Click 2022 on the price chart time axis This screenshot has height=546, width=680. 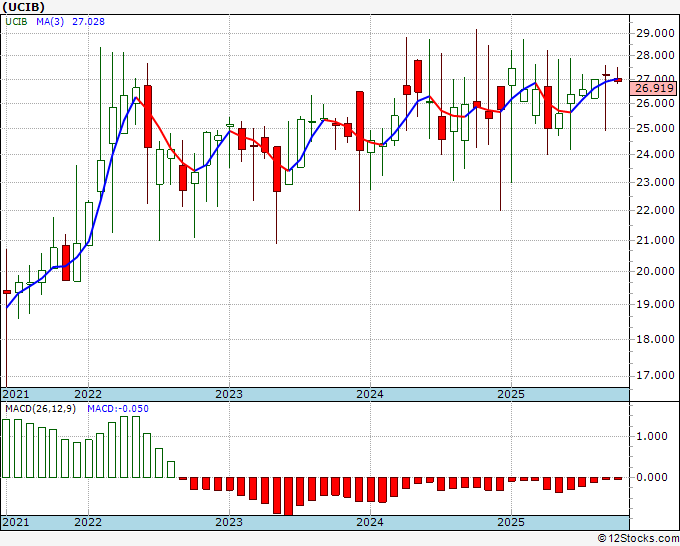[88, 394]
